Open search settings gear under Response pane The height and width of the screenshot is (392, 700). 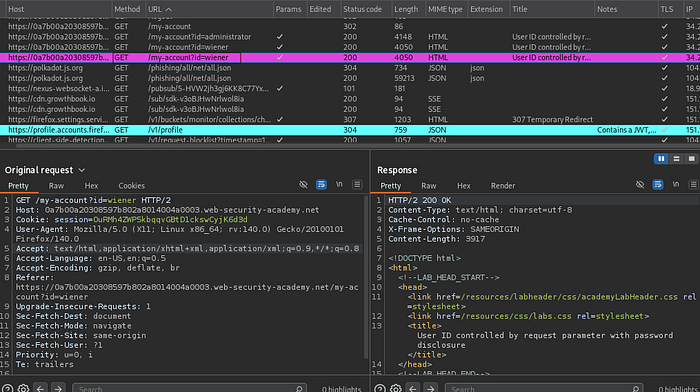tap(396, 388)
